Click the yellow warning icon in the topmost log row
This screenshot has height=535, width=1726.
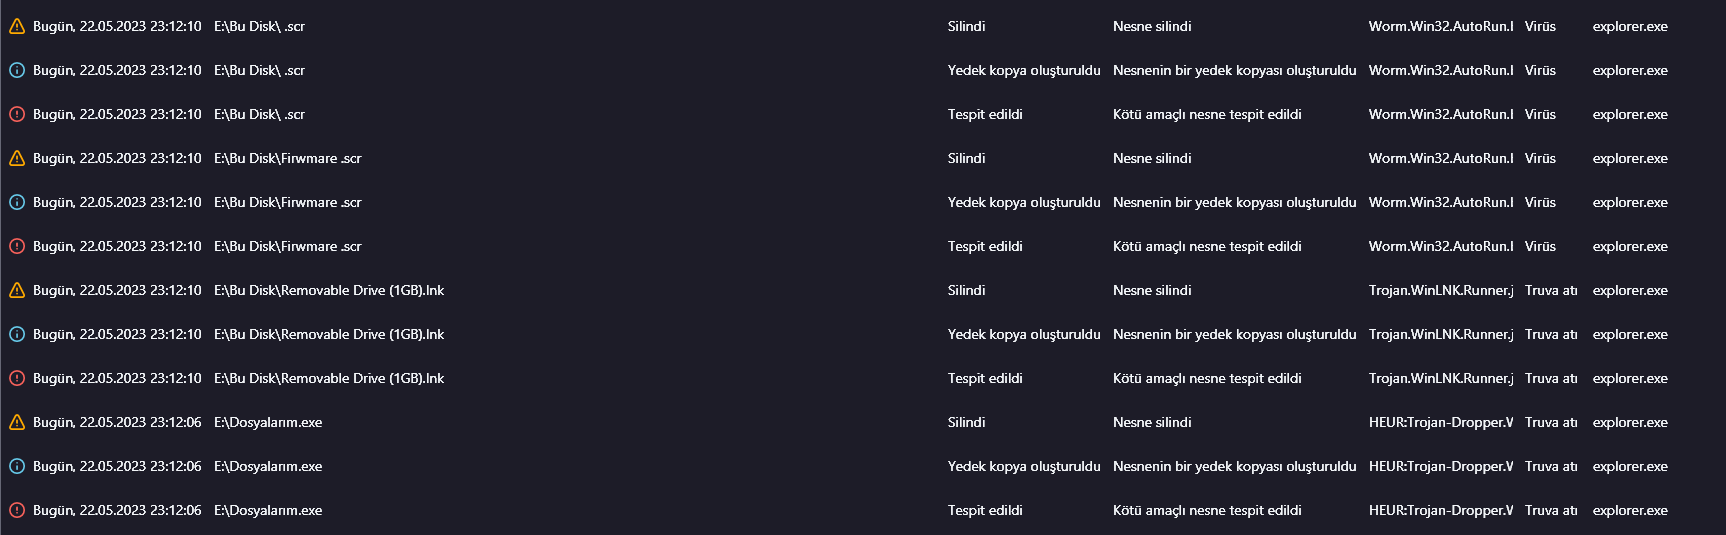tap(17, 26)
